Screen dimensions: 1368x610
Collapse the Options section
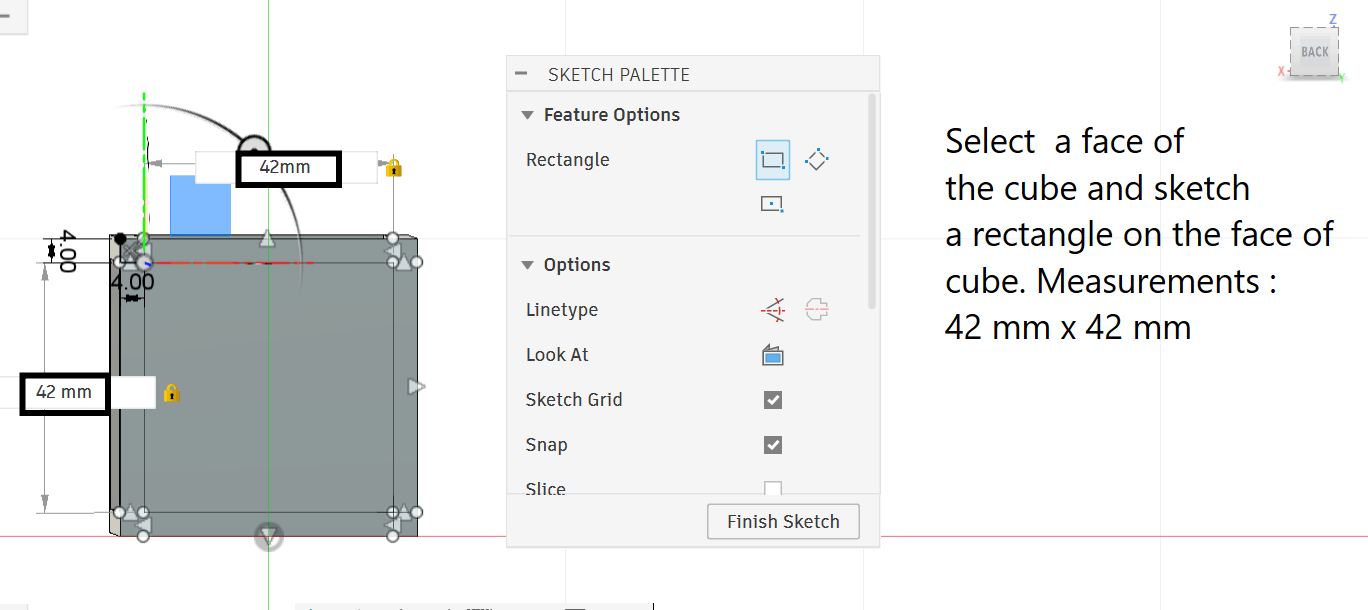click(x=528, y=265)
